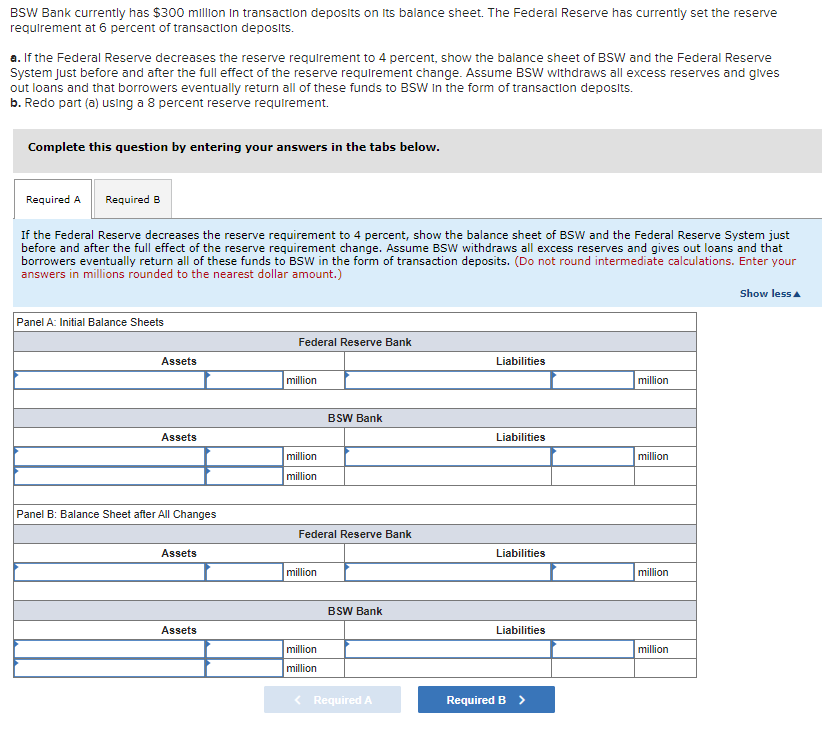The width and height of the screenshot is (840, 737).
Task: Switch to the Required A tab
Action: (x=53, y=199)
